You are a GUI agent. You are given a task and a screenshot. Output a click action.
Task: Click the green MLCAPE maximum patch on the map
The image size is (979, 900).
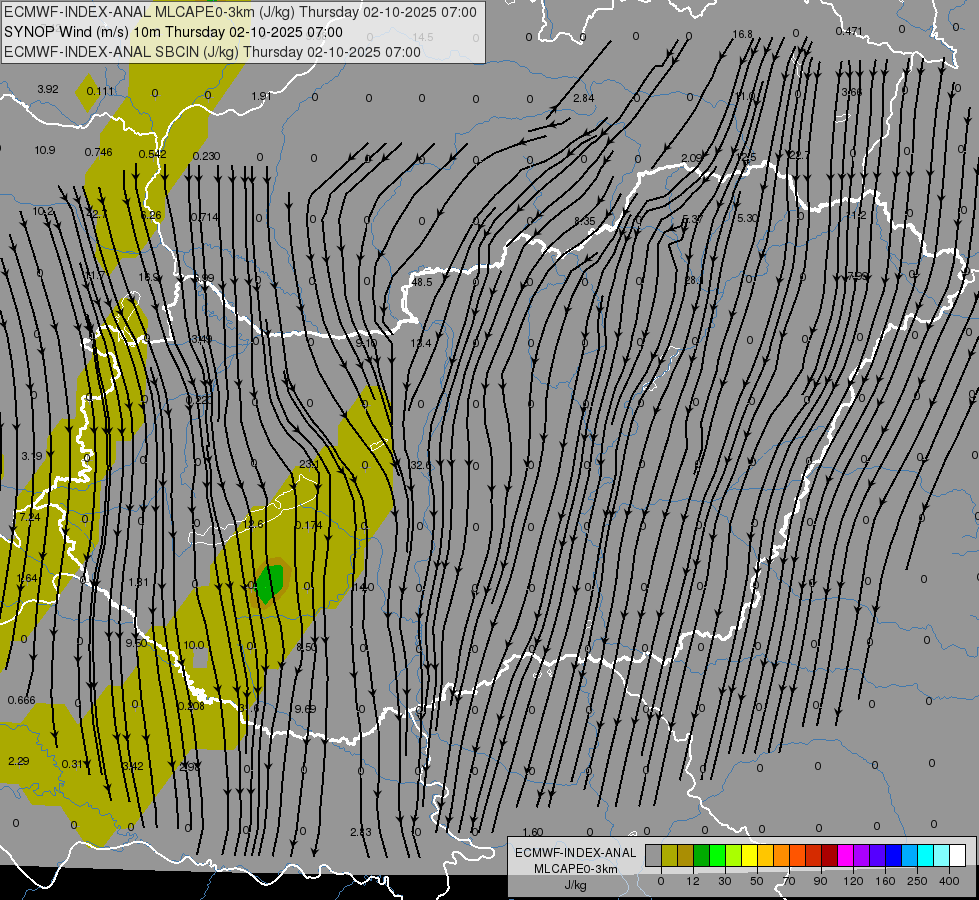(270, 583)
